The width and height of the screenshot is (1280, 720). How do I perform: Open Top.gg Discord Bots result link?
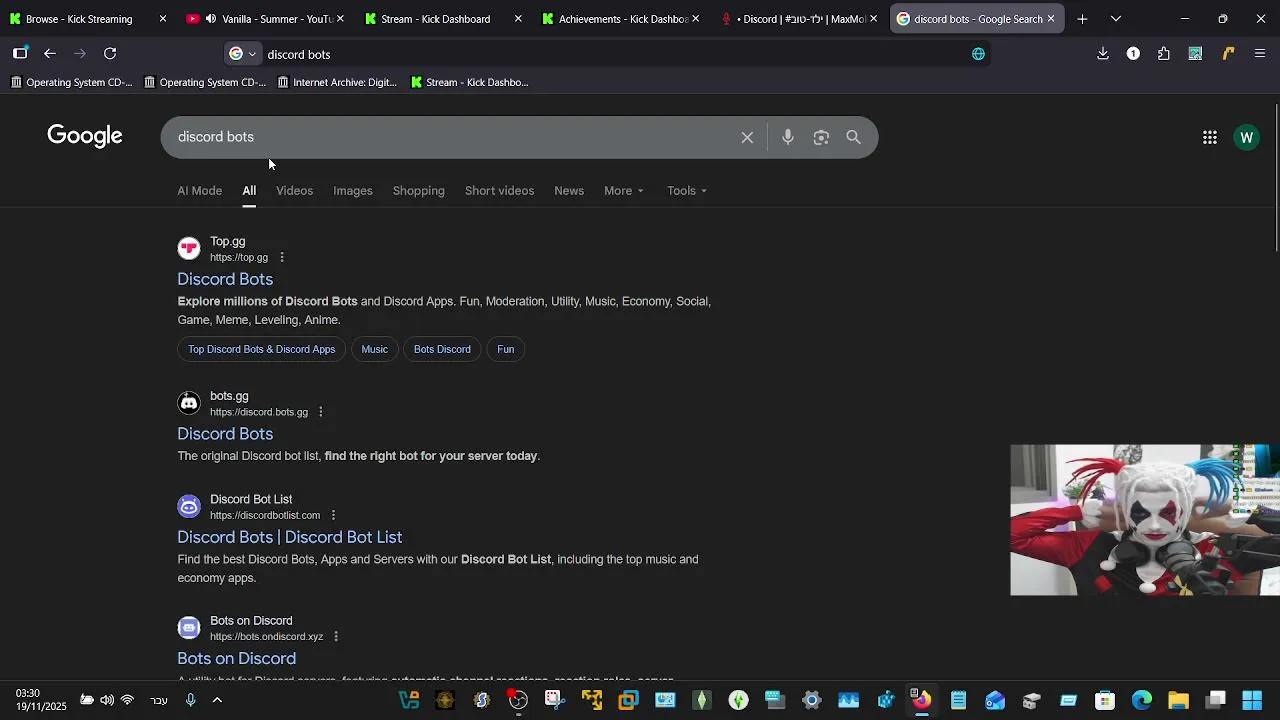tap(225, 279)
